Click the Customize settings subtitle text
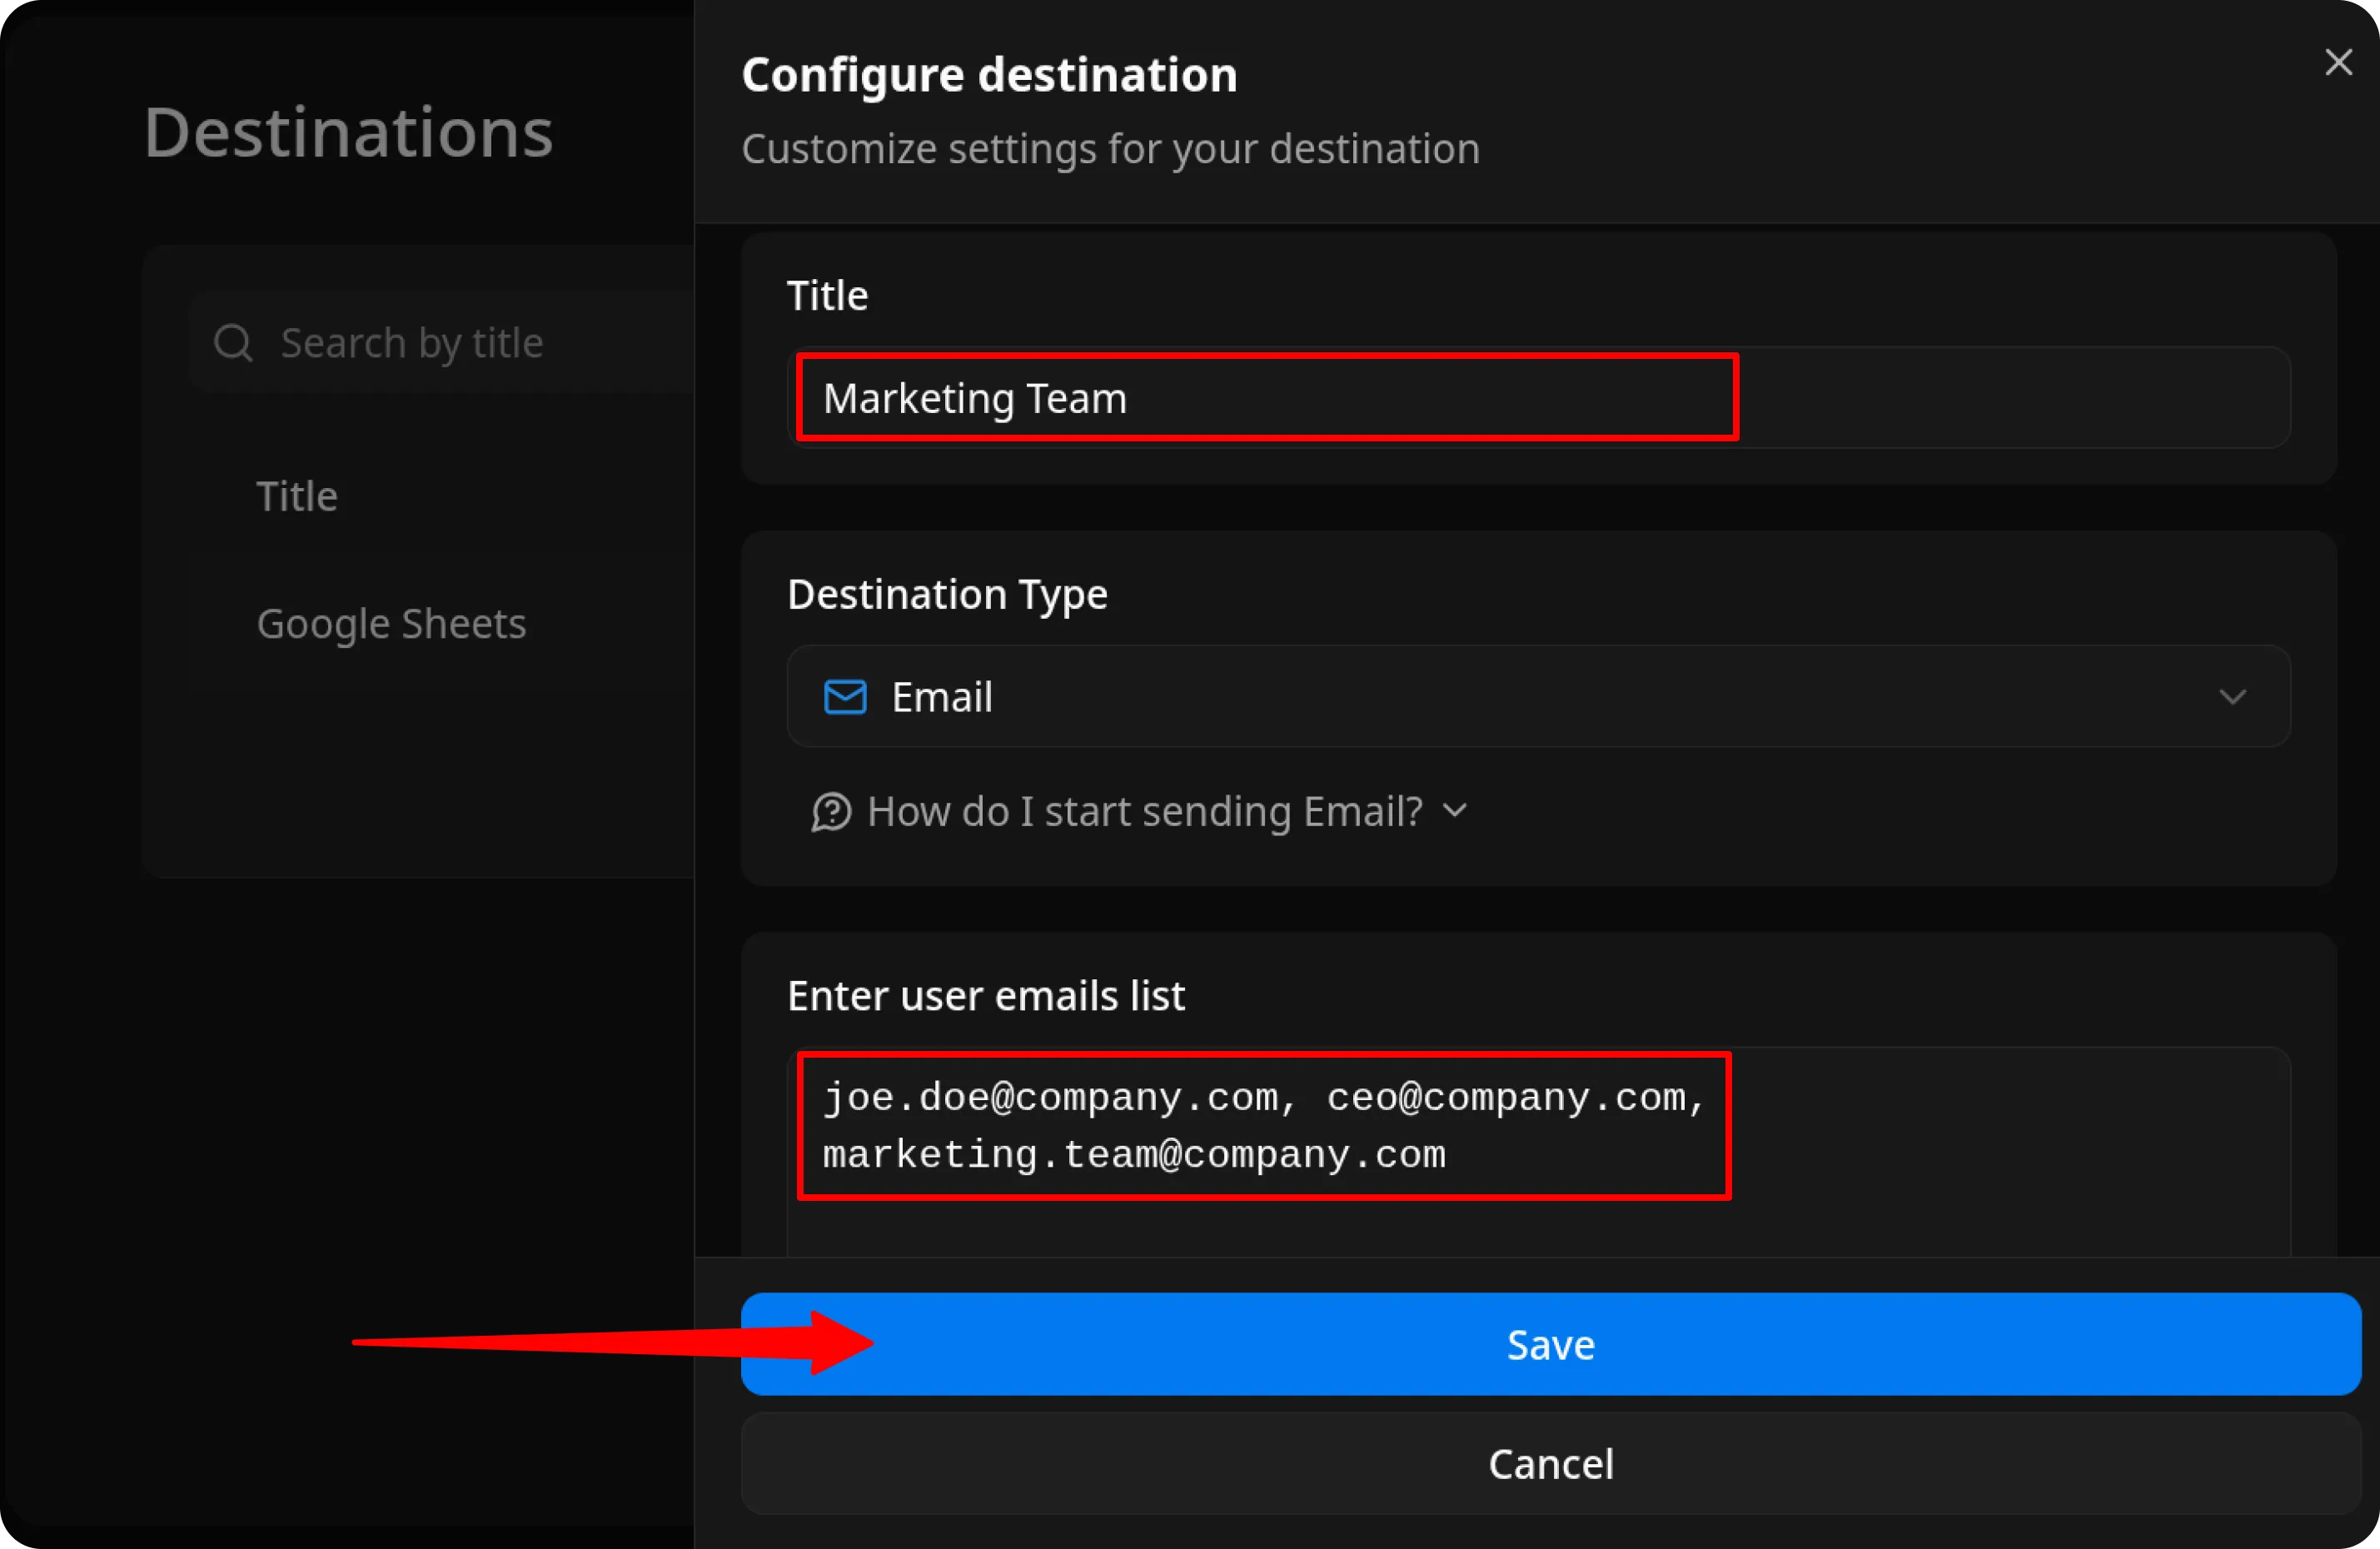2380x1549 pixels. coord(1110,148)
